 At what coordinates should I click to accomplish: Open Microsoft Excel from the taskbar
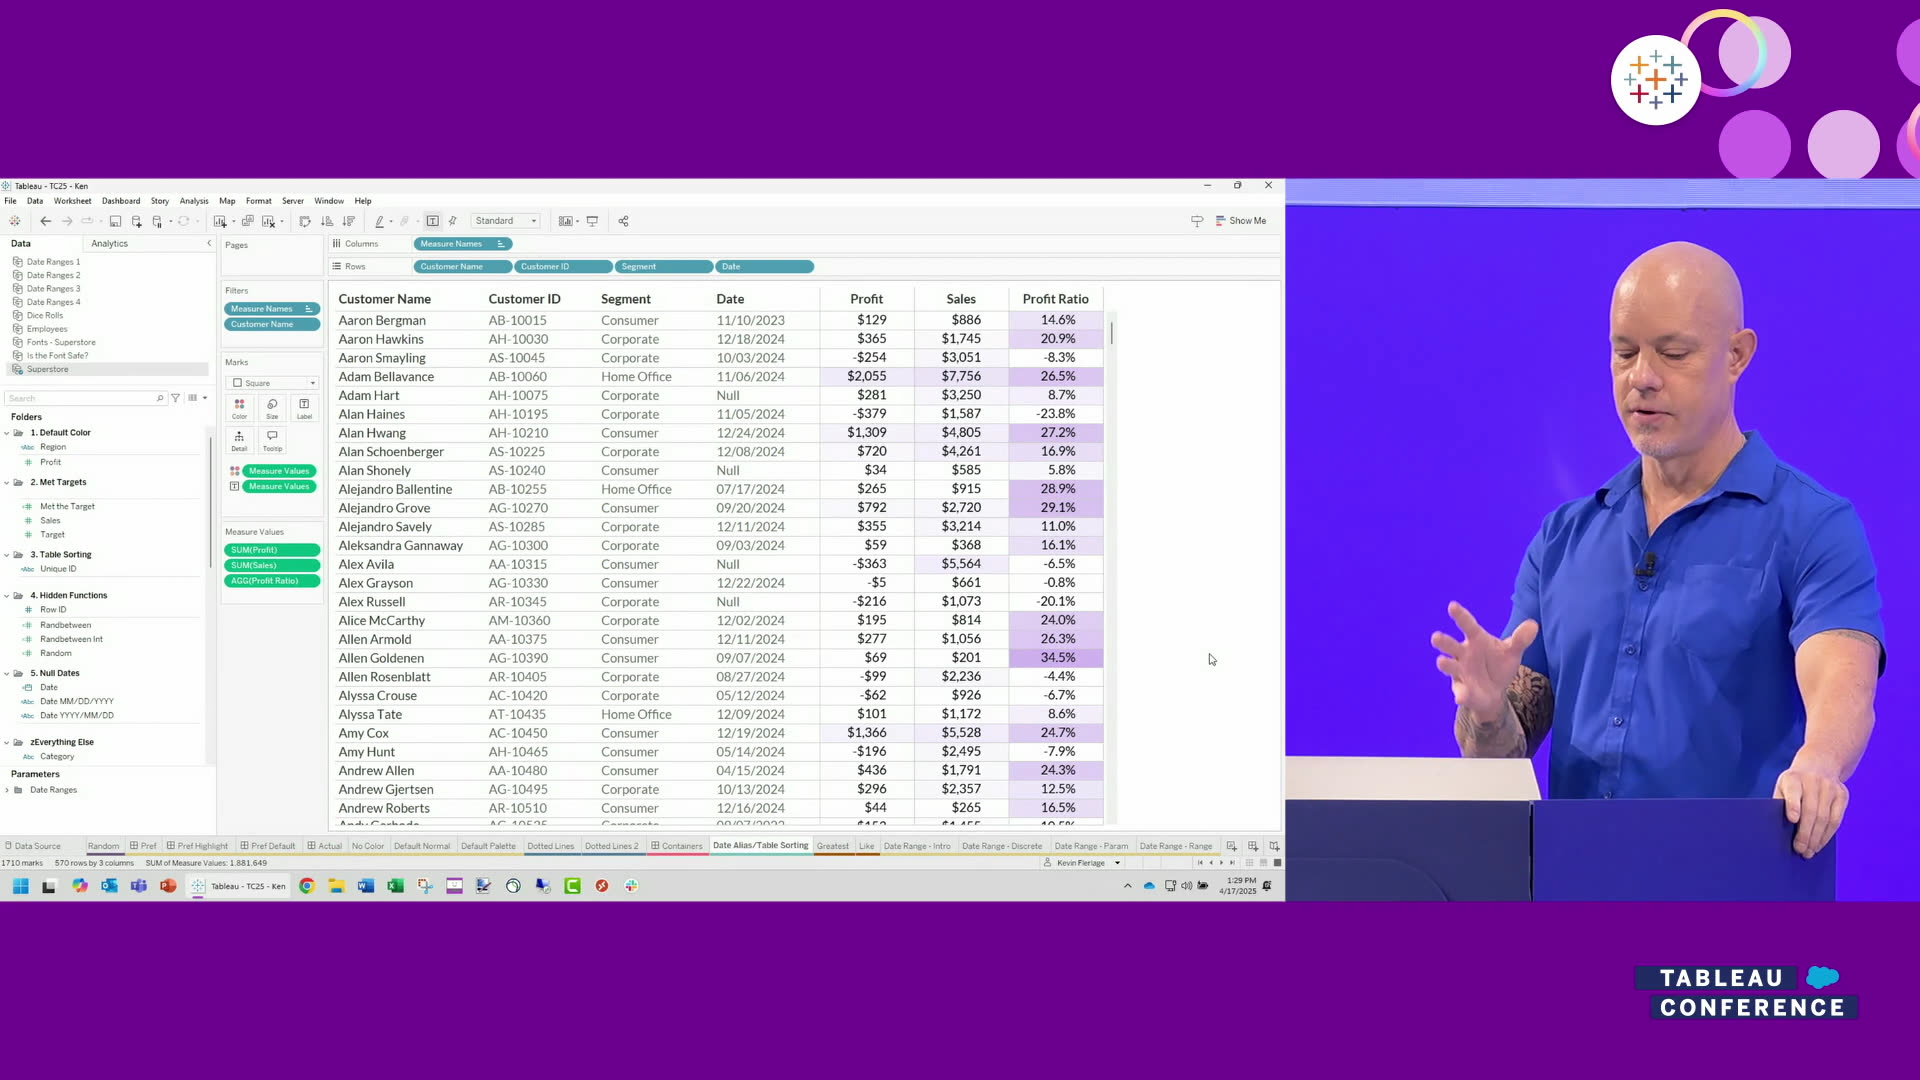(395, 886)
